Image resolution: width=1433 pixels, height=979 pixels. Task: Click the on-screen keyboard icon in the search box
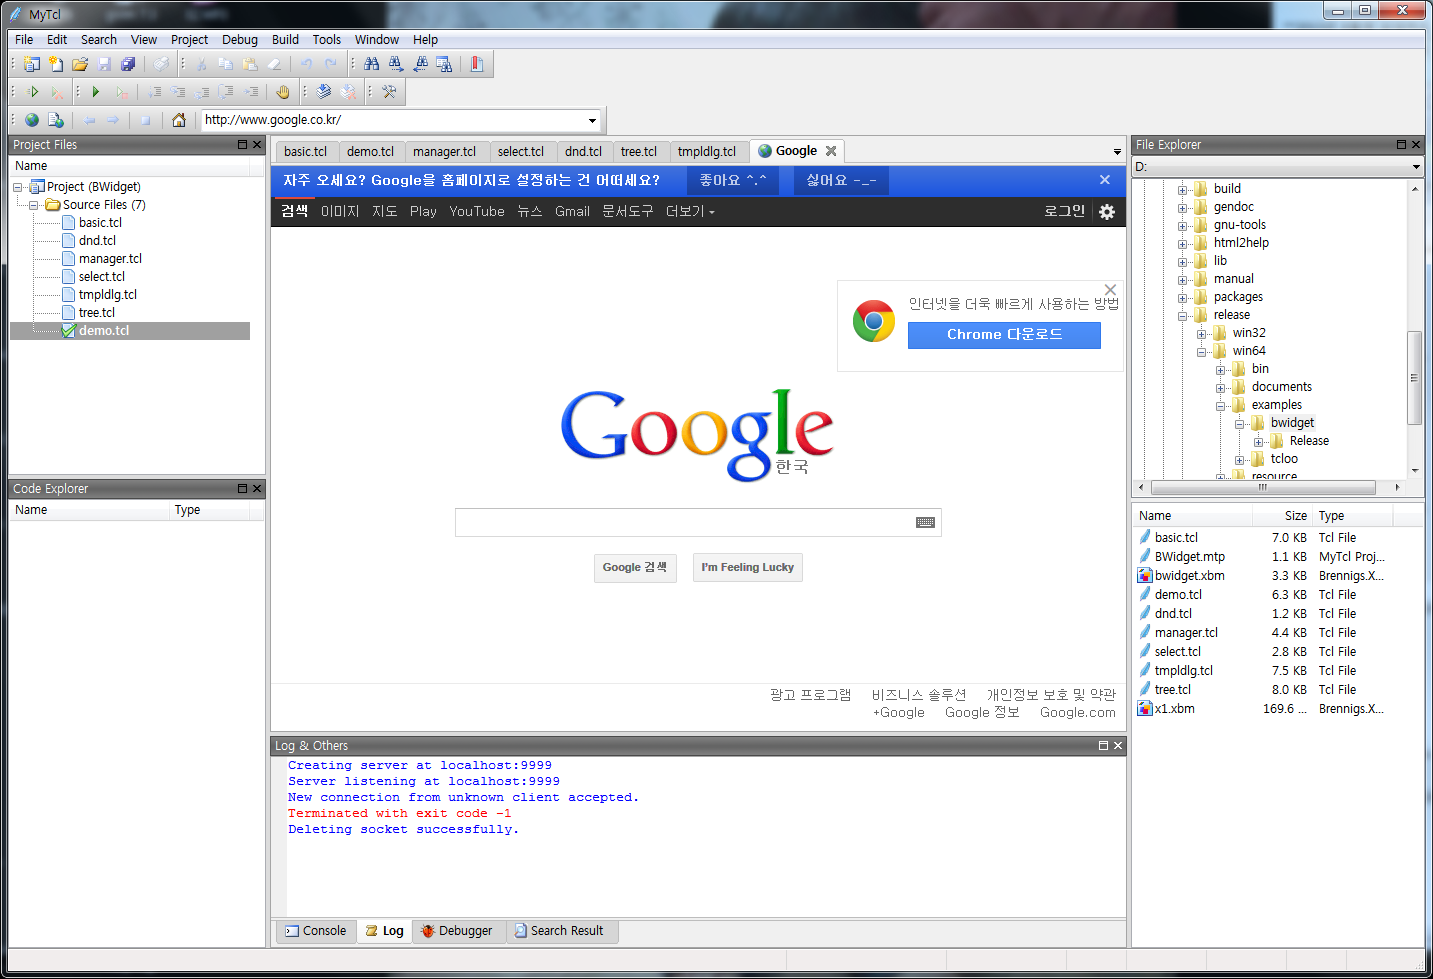pyautogui.click(x=926, y=522)
